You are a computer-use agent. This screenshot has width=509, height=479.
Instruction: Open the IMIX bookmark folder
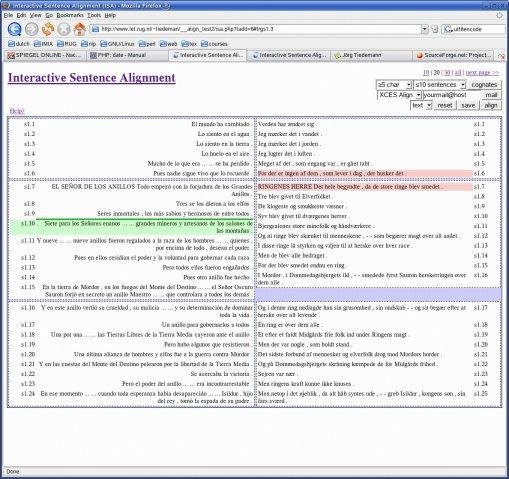pyautogui.click(x=43, y=44)
